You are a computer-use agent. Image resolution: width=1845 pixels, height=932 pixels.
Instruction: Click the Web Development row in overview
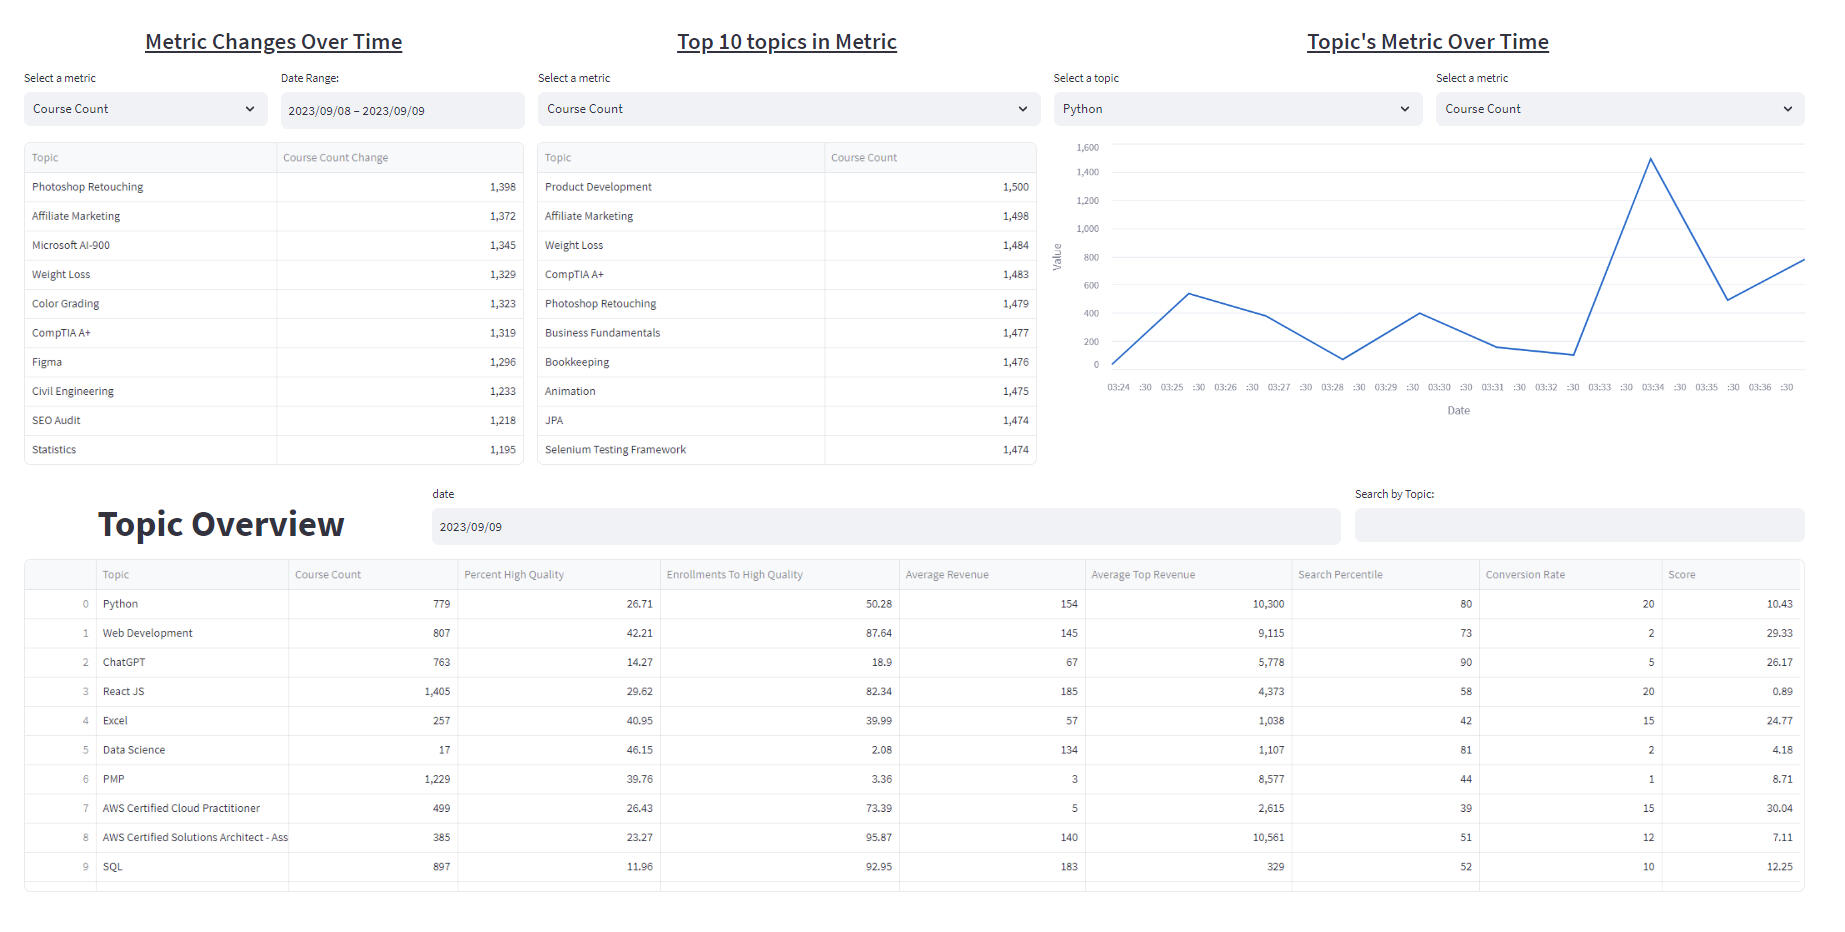pos(148,633)
